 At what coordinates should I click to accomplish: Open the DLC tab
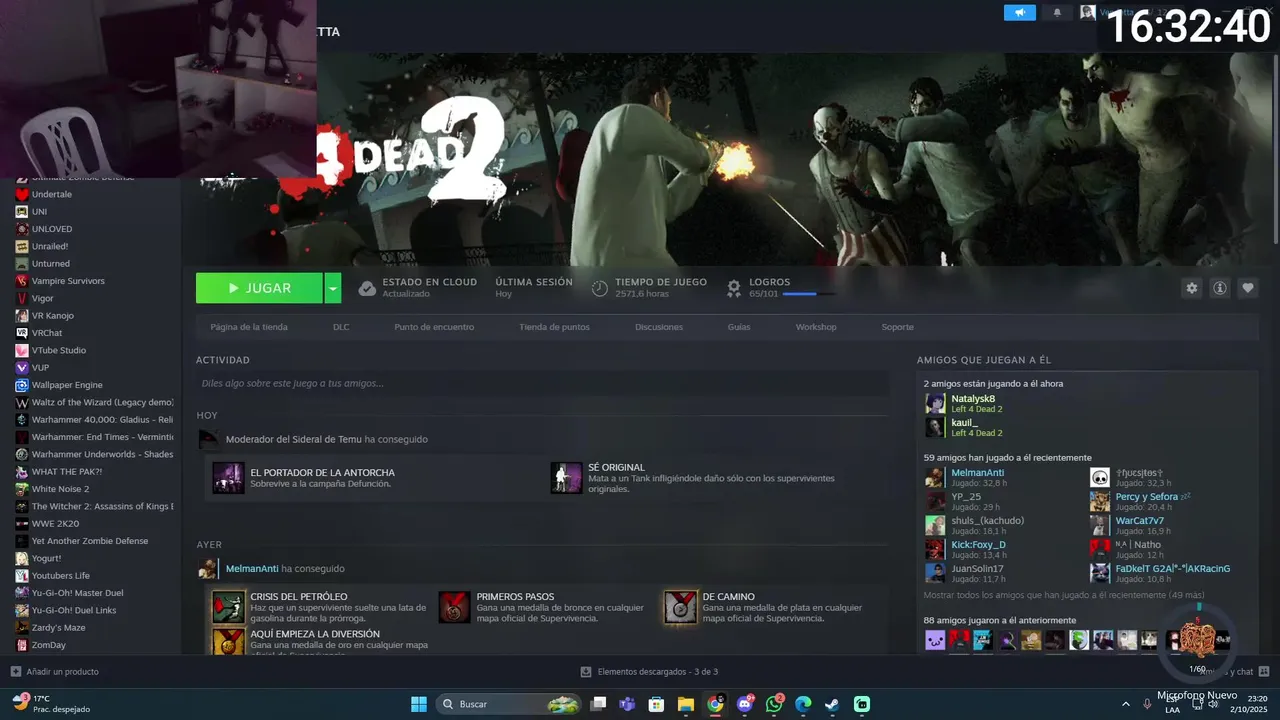341,327
